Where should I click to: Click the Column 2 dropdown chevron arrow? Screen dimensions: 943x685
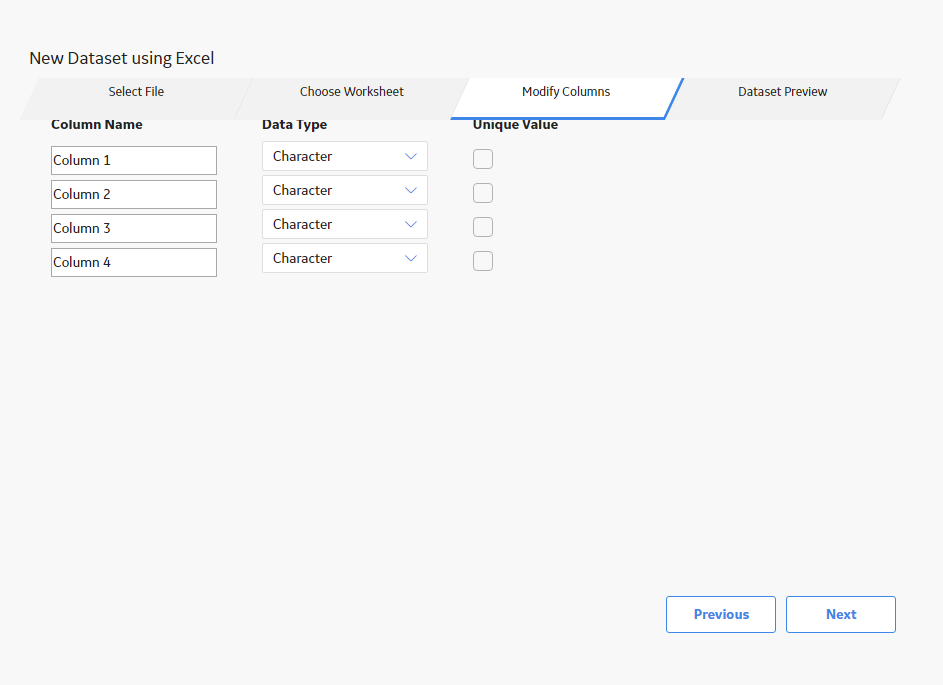pos(411,191)
